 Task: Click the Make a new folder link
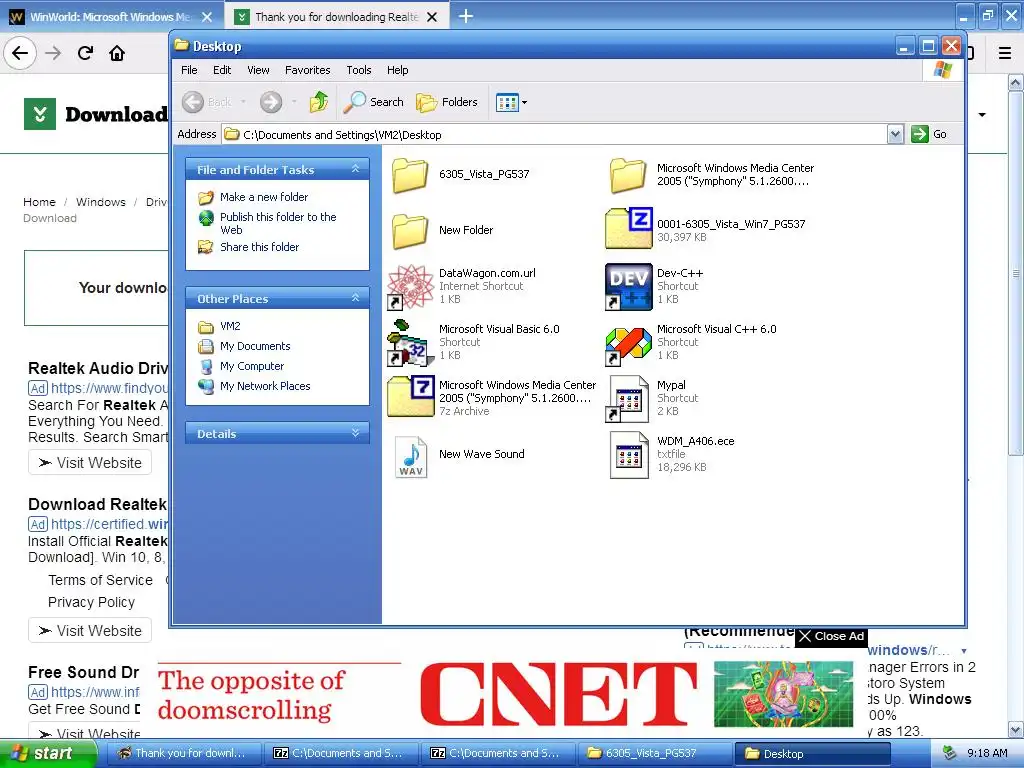point(264,197)
